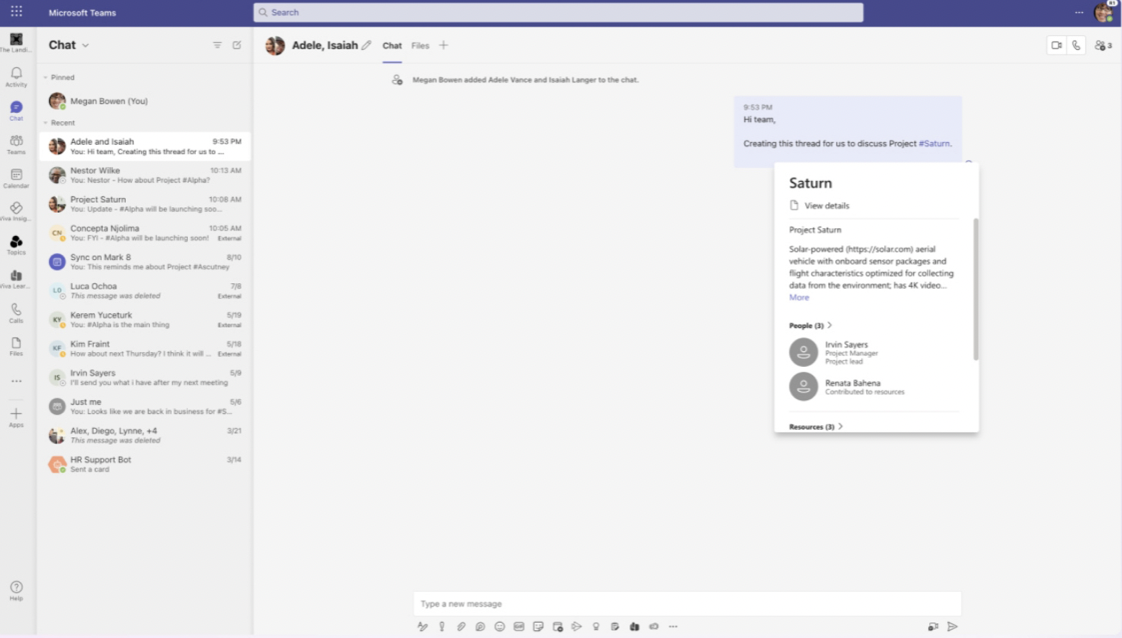1122x638 pixels.
Task: Open the Calendar app in sidebar
Action: (16, 178)
